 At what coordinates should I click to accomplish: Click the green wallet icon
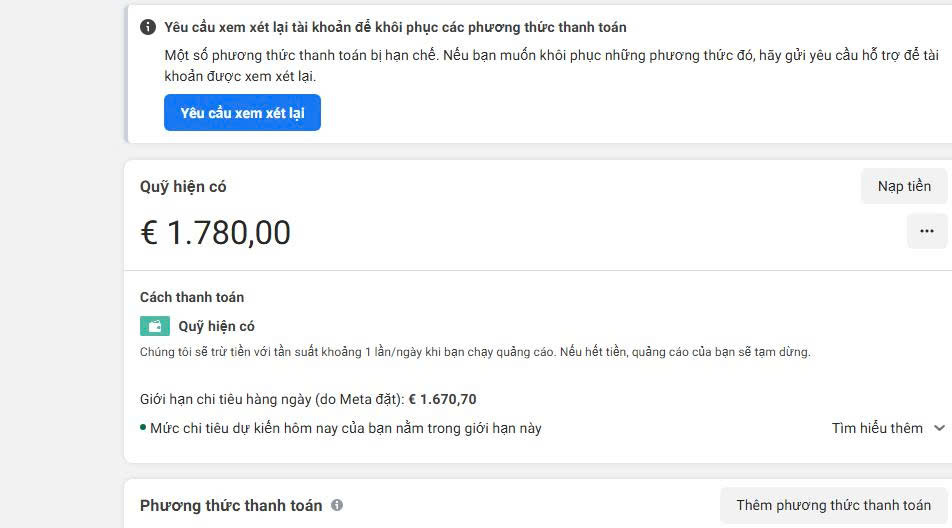155,326
